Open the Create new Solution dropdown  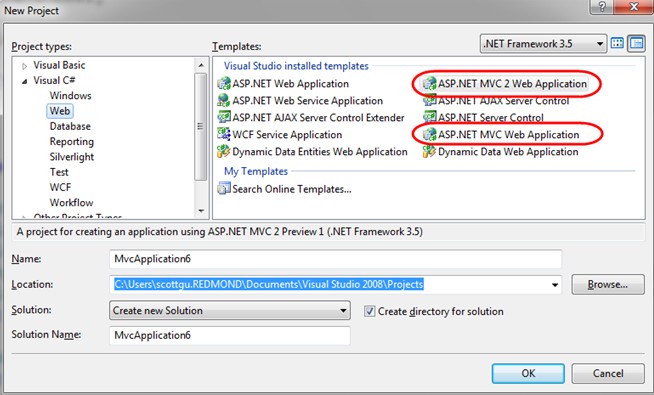click(x=230, y=311)
